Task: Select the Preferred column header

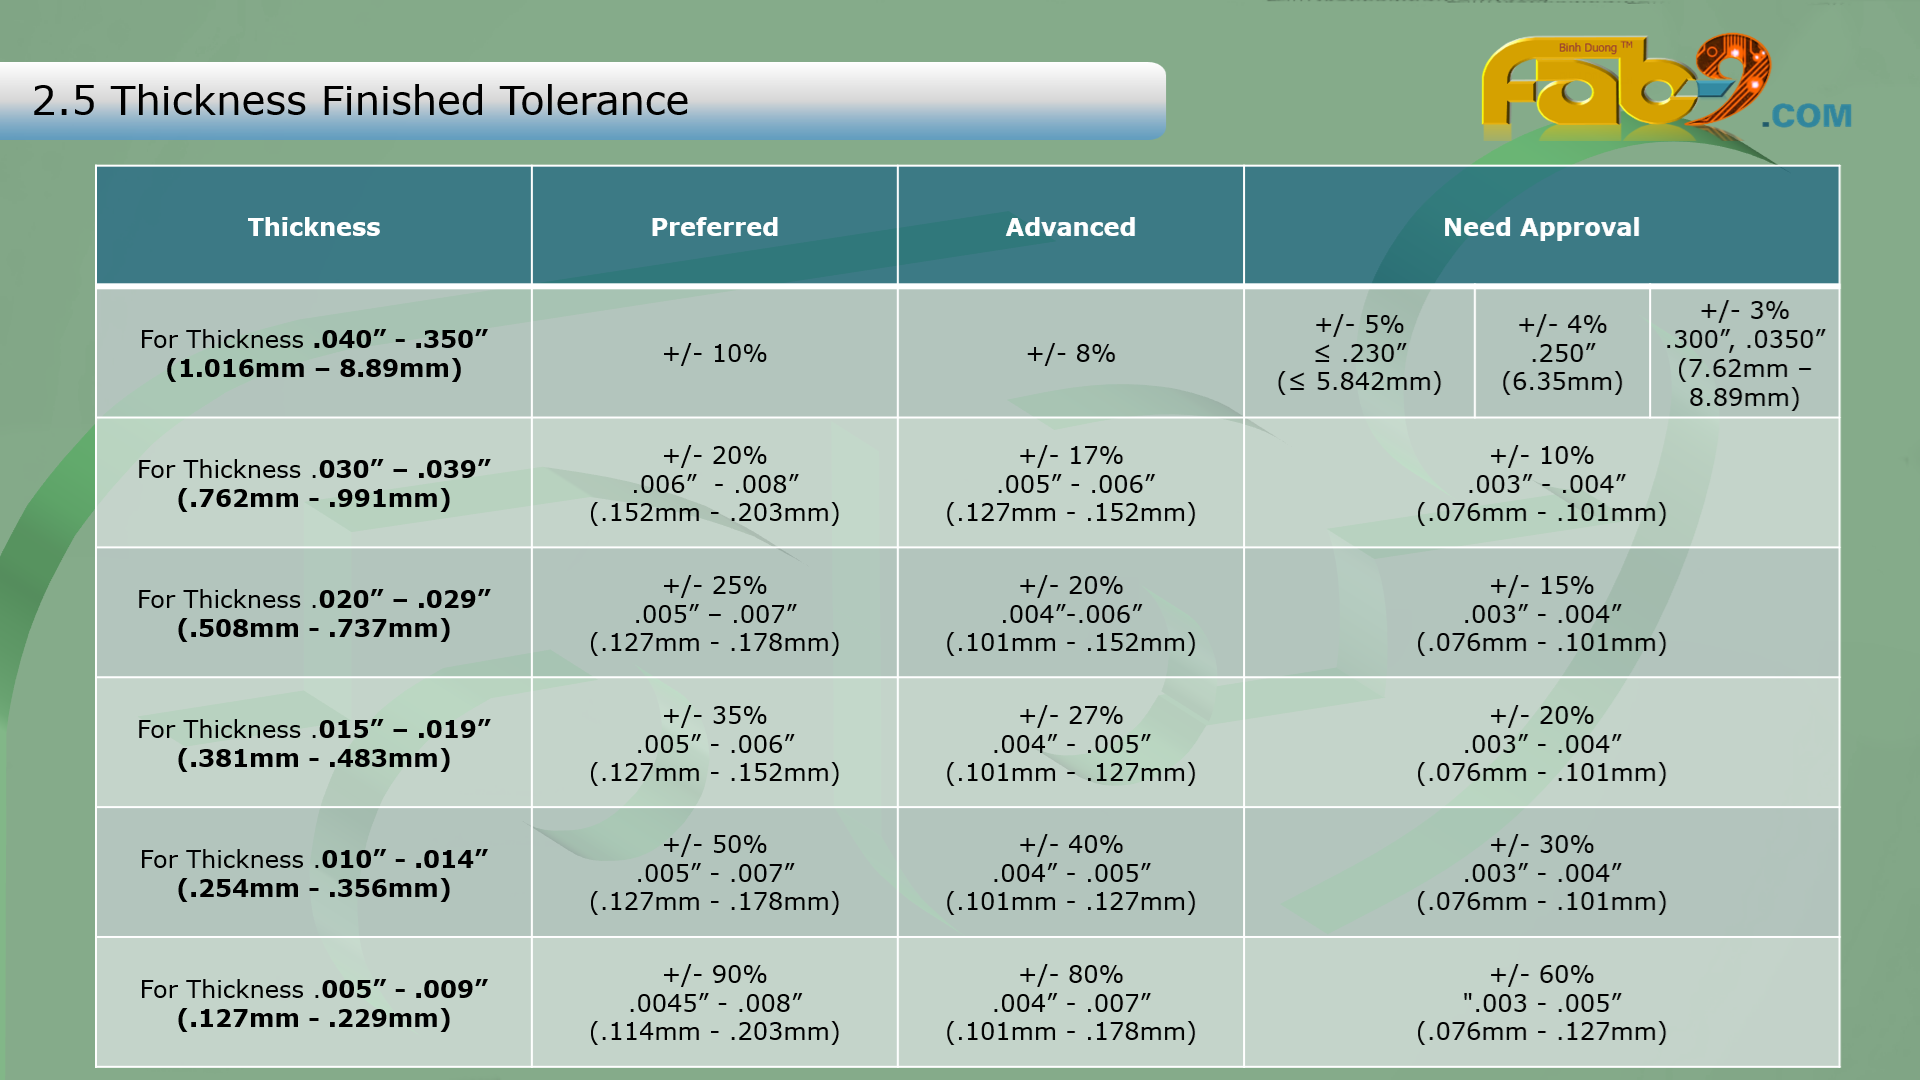Action: pyautogui.click(x=714, y=227)
